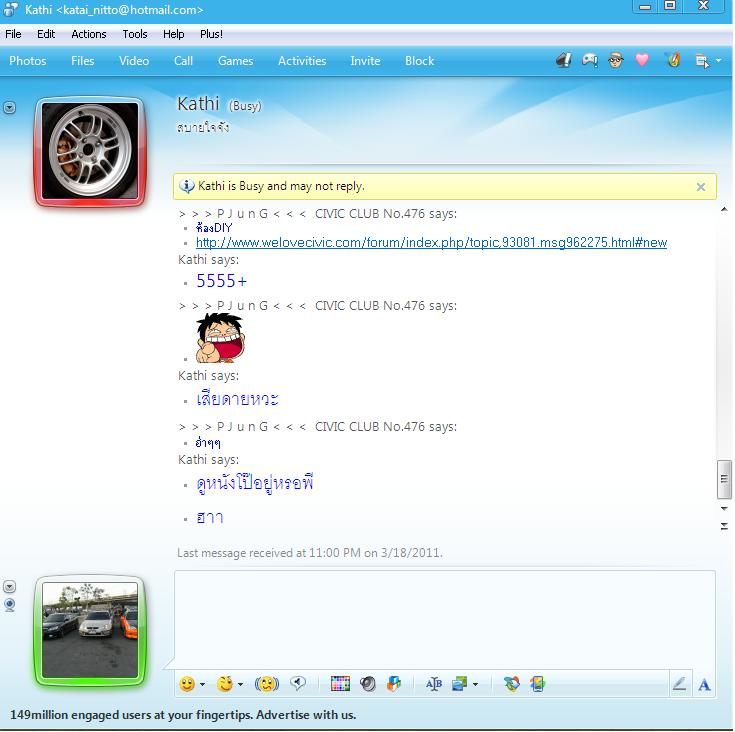This screenshot has height=732, width=735.
Task: Click inside the message input box
Action: (x=444, y=620)
